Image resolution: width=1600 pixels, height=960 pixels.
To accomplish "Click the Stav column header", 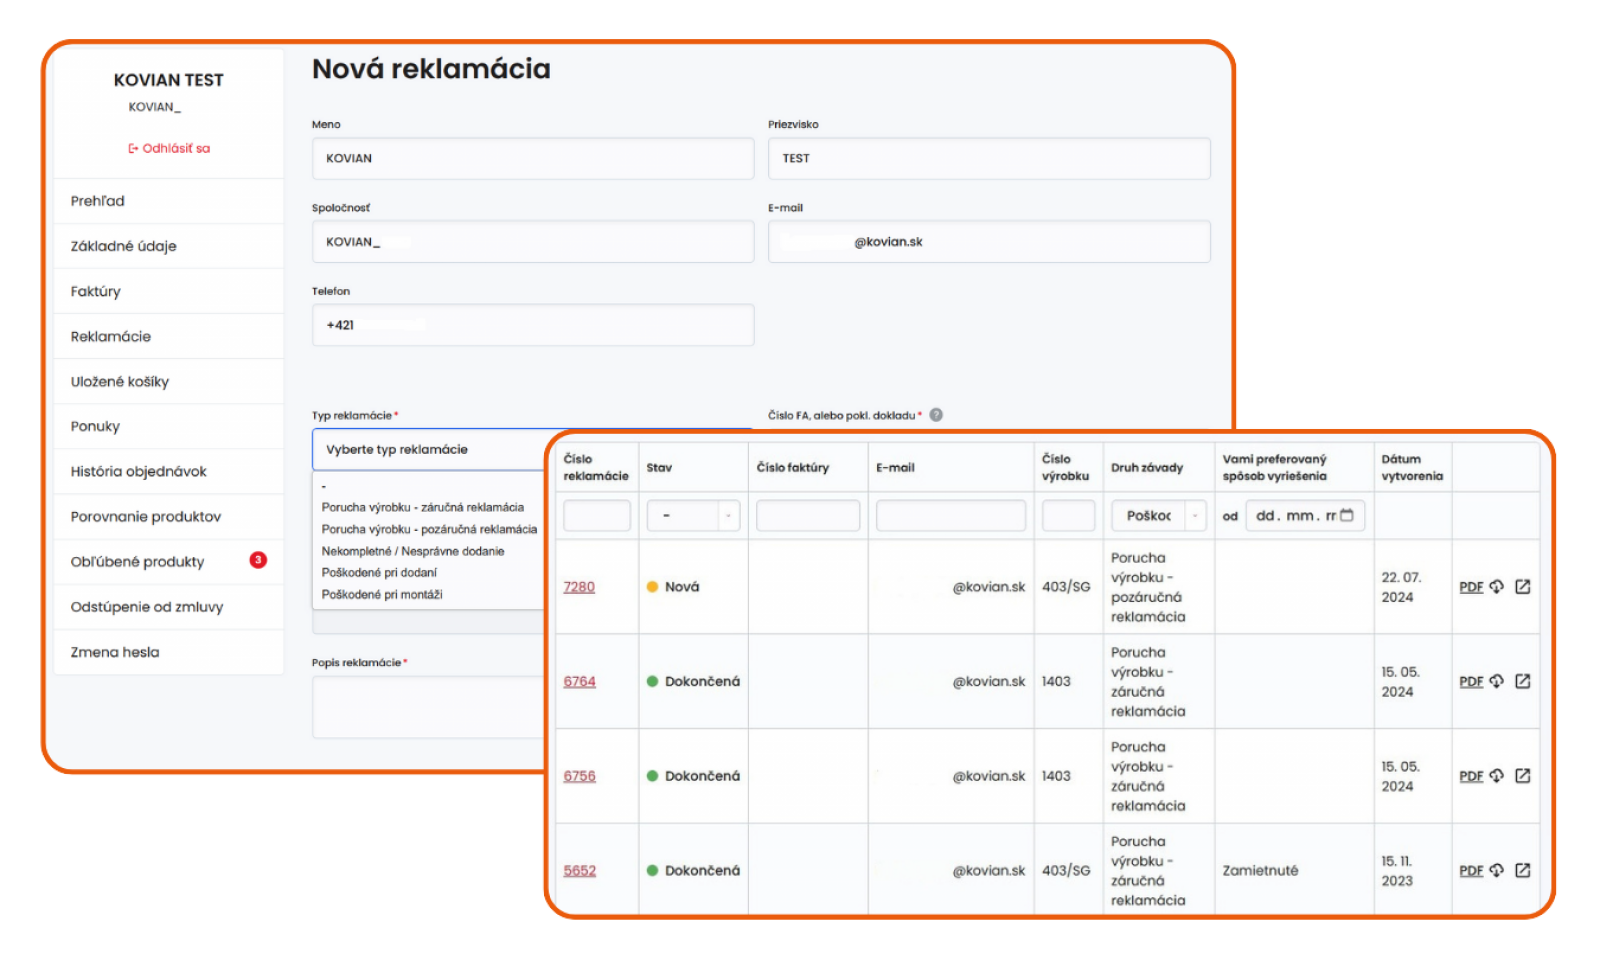I will (659, 468).
